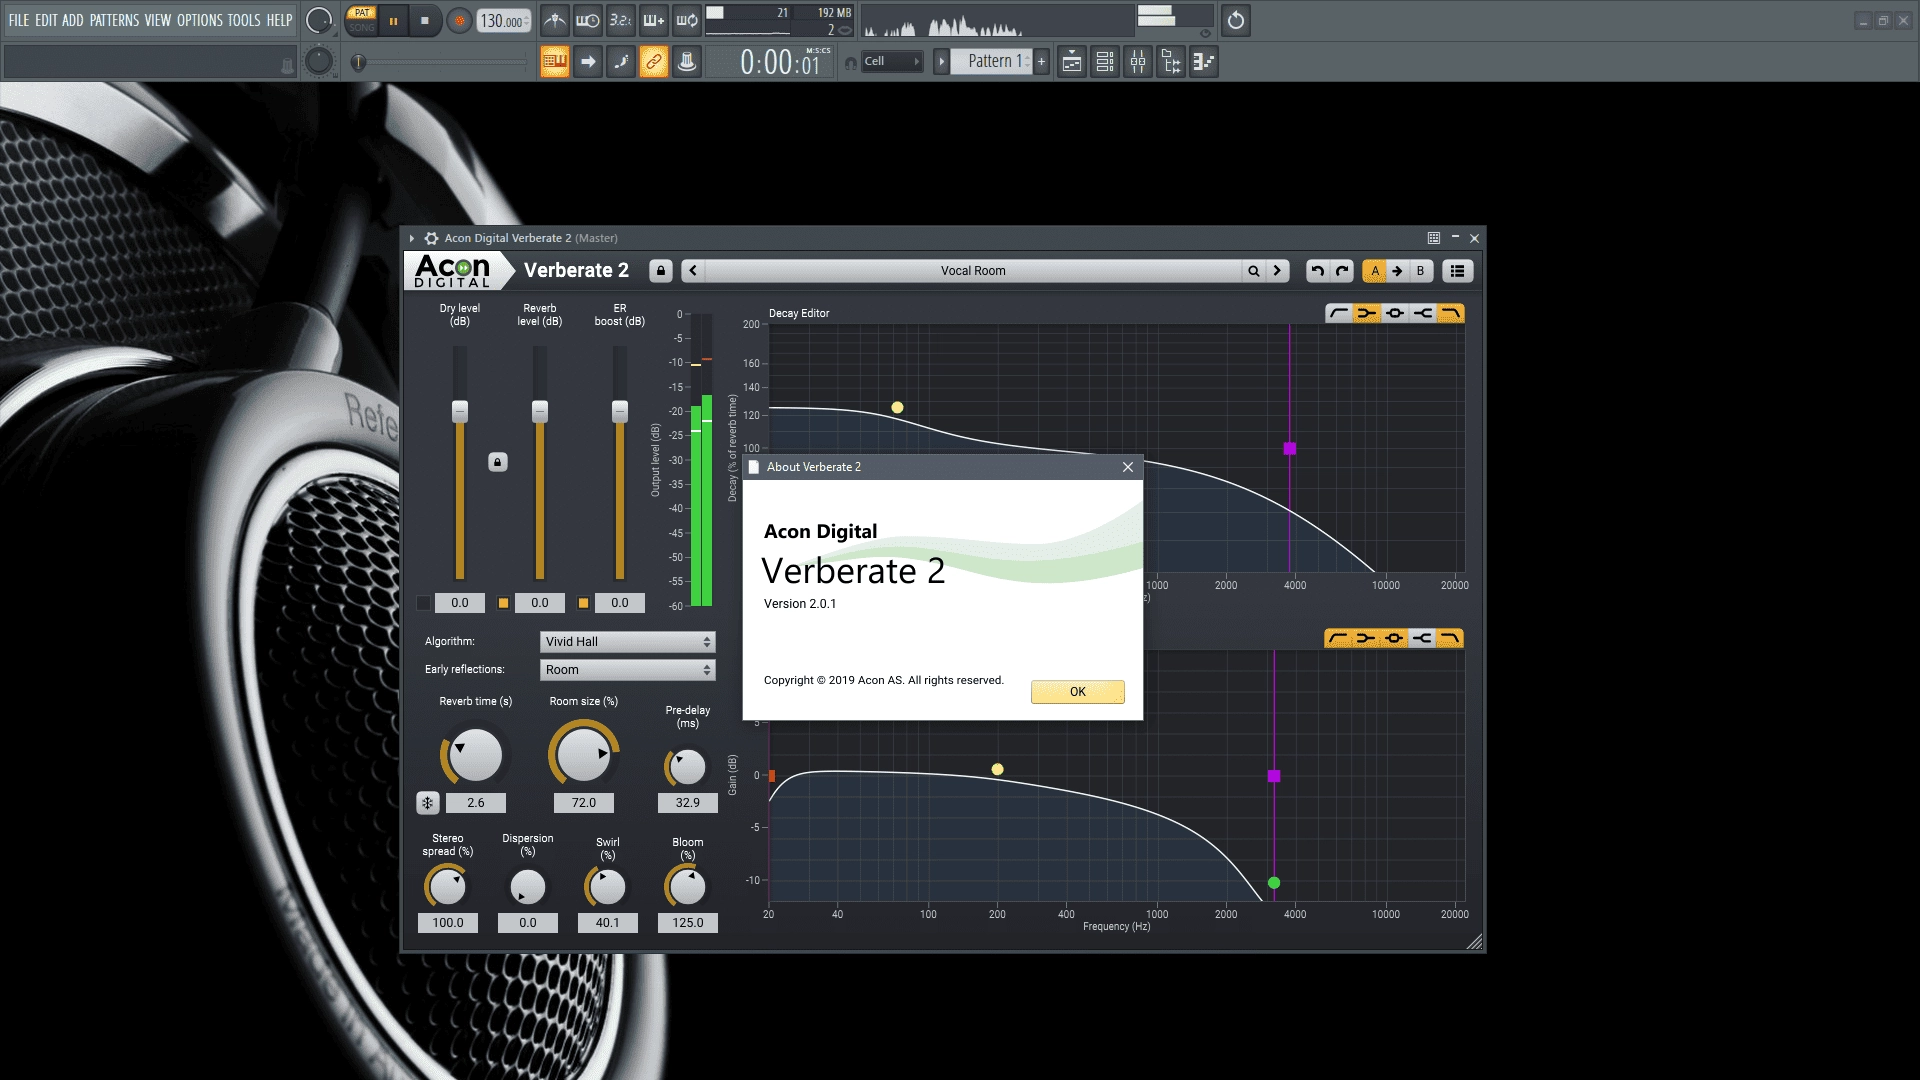
Task: Click the stamp icon beside the link icon
Action: click(x=687, y=62)
